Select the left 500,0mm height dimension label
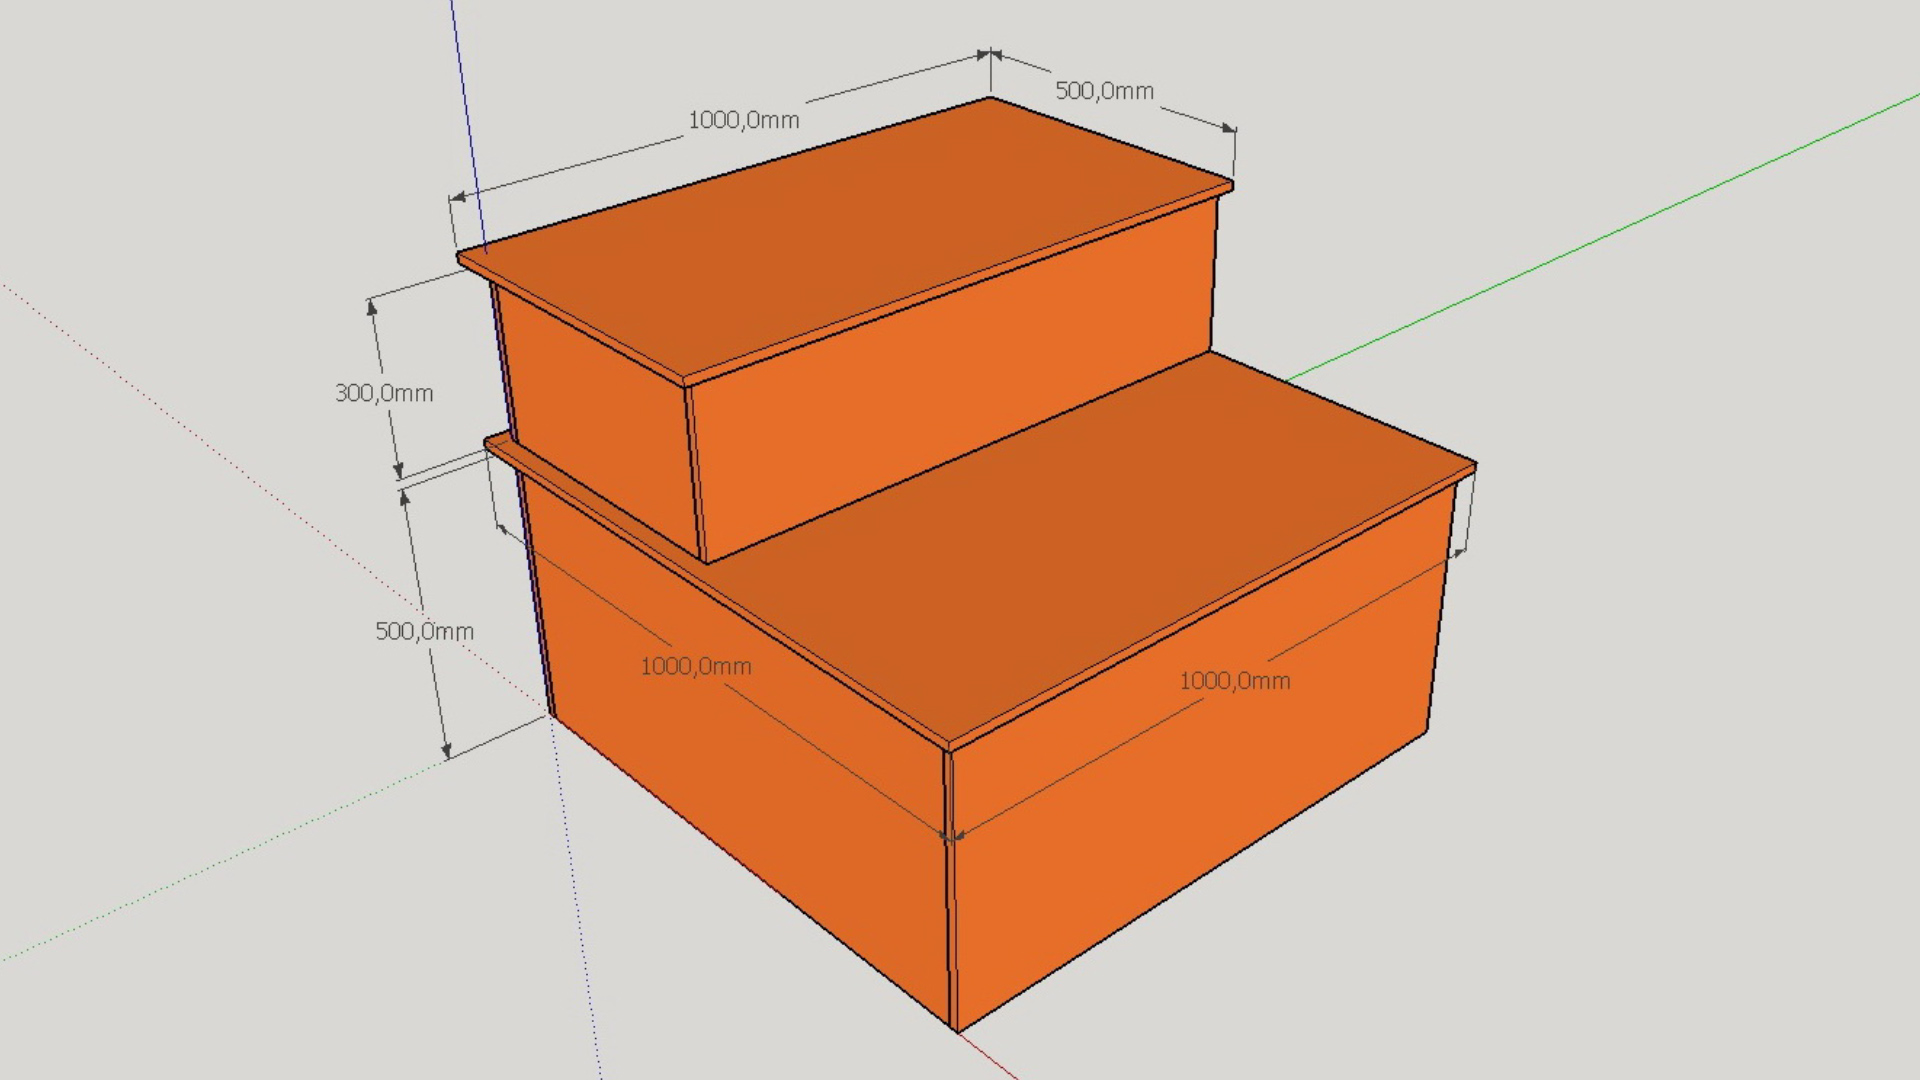This screenshot has height=1080, width=1920. pos(424,631)
